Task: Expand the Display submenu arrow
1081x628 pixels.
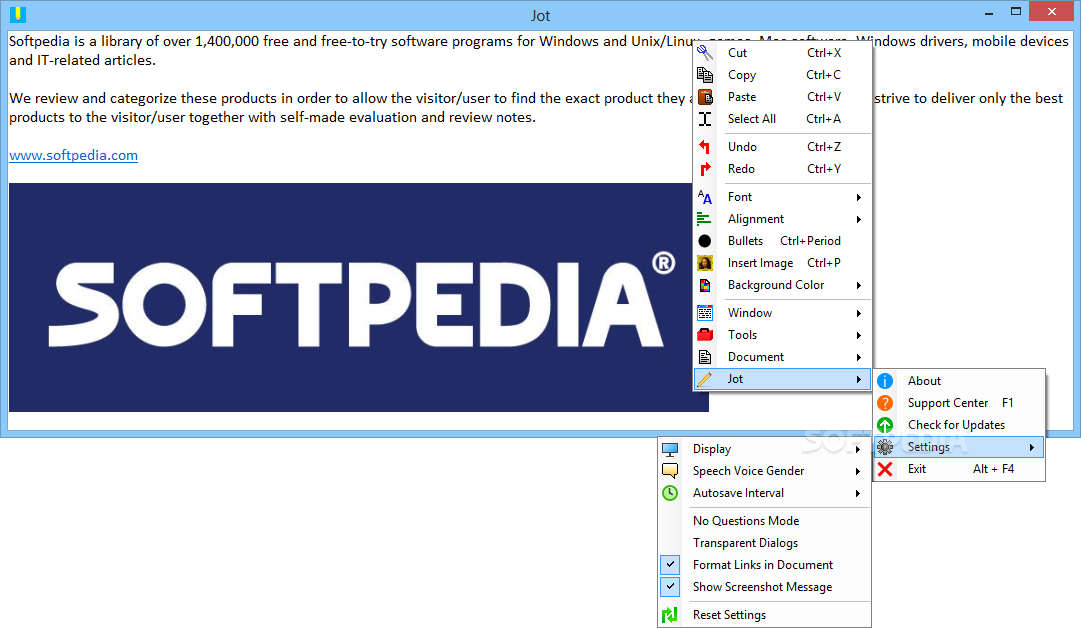Action: pyautogui.click(x=858, y=449)
